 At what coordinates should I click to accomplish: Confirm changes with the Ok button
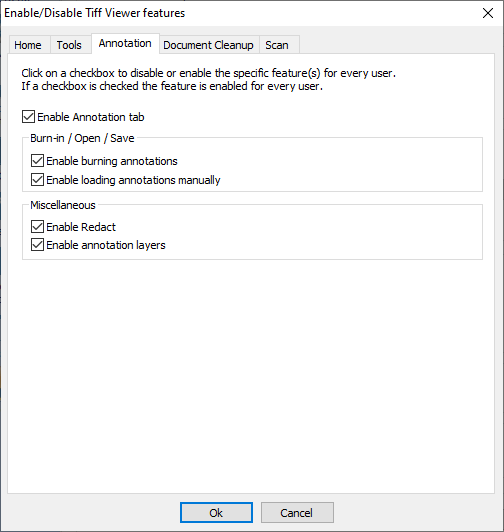pos(216,512)
